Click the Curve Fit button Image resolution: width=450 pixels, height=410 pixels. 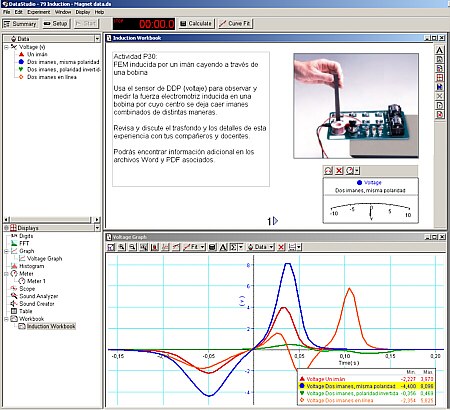click(x=235, y=24)
